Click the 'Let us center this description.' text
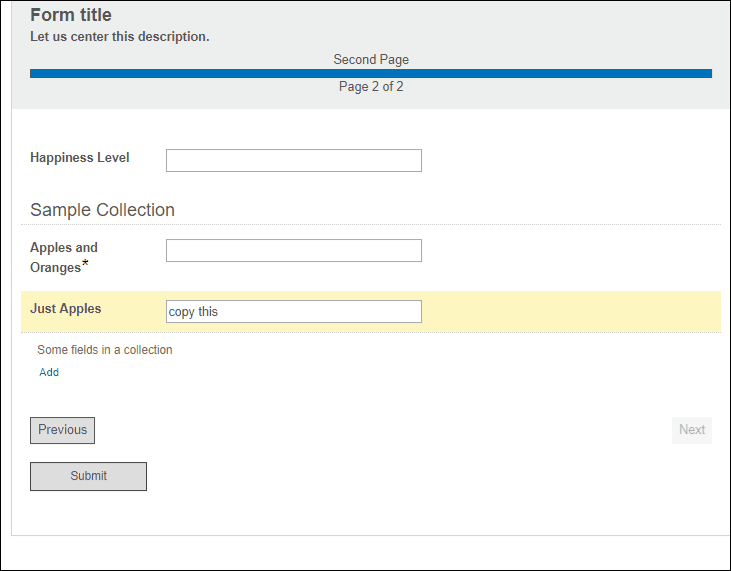731x571 pixels. pos(120,36)
